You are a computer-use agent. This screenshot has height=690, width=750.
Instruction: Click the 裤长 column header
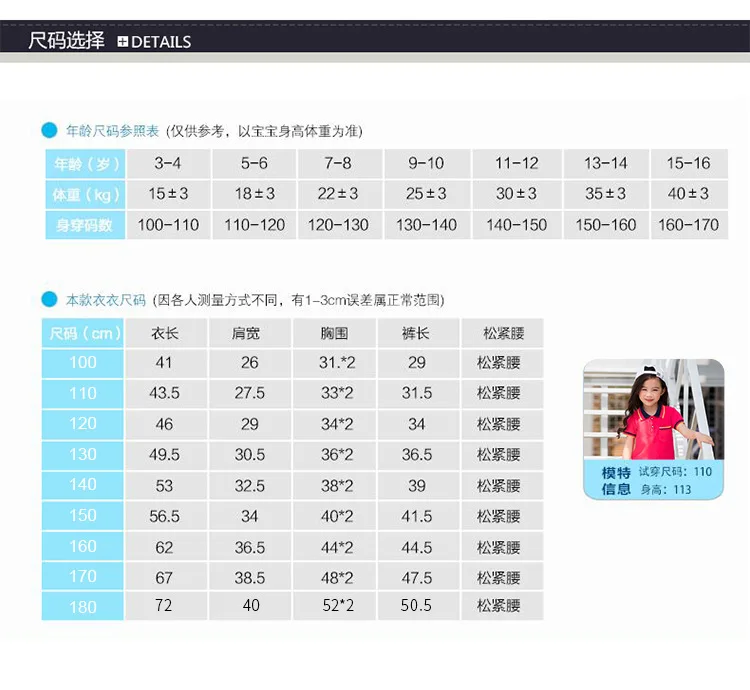pos(418,333)
